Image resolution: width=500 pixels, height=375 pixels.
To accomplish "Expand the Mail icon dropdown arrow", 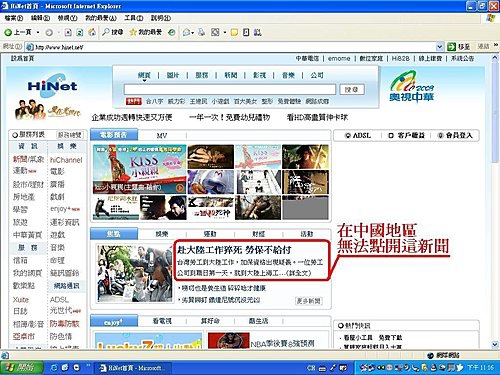I will [193, 33].
